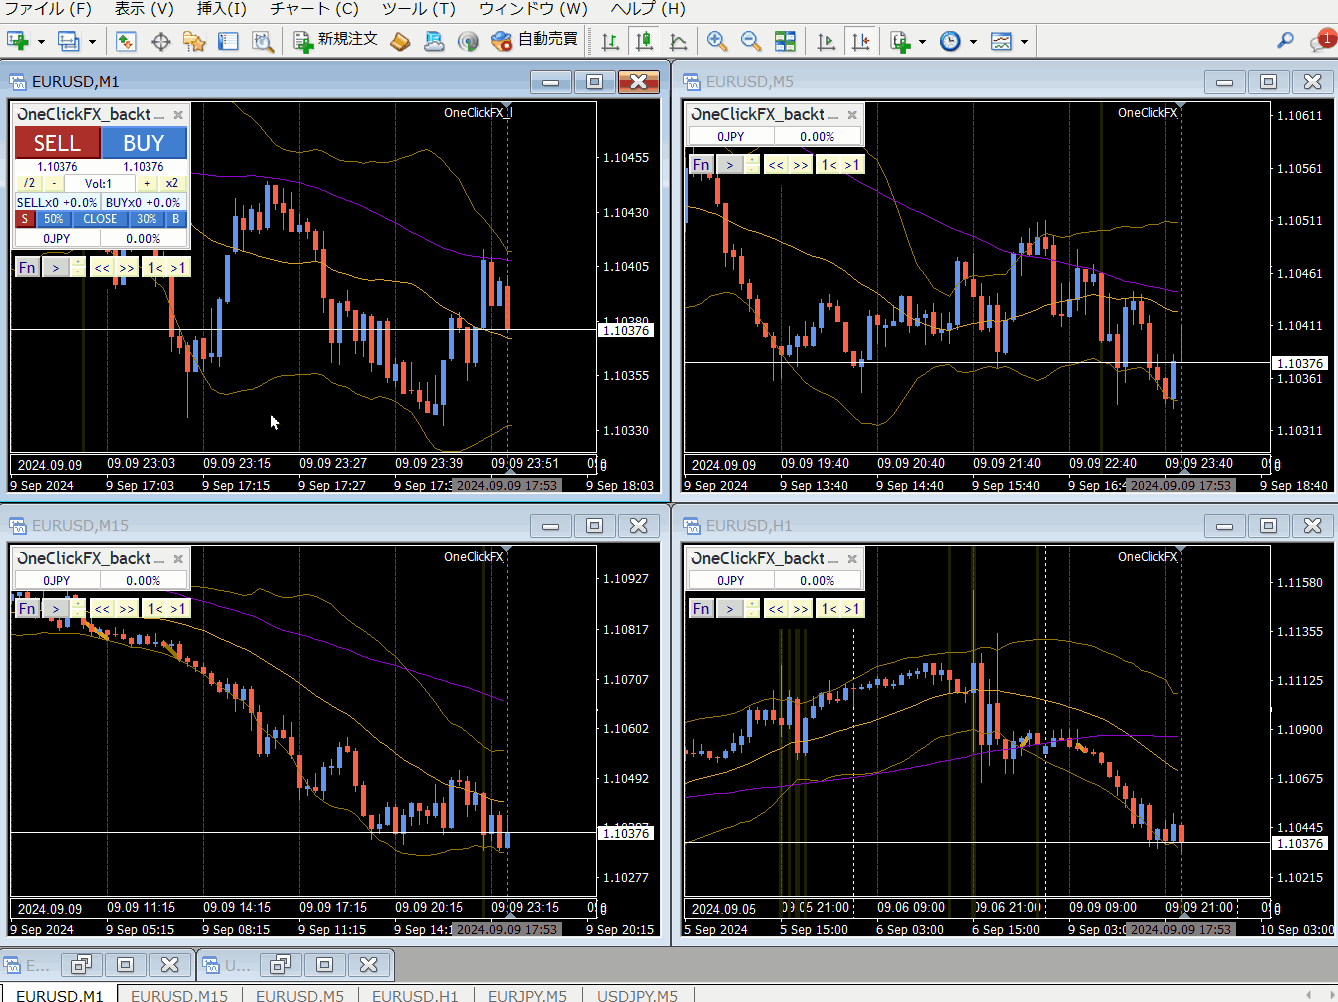The image size is (1338, 1002).
Task: Click the zoom out magnifier icon
Action: click(x=751, y=41)
